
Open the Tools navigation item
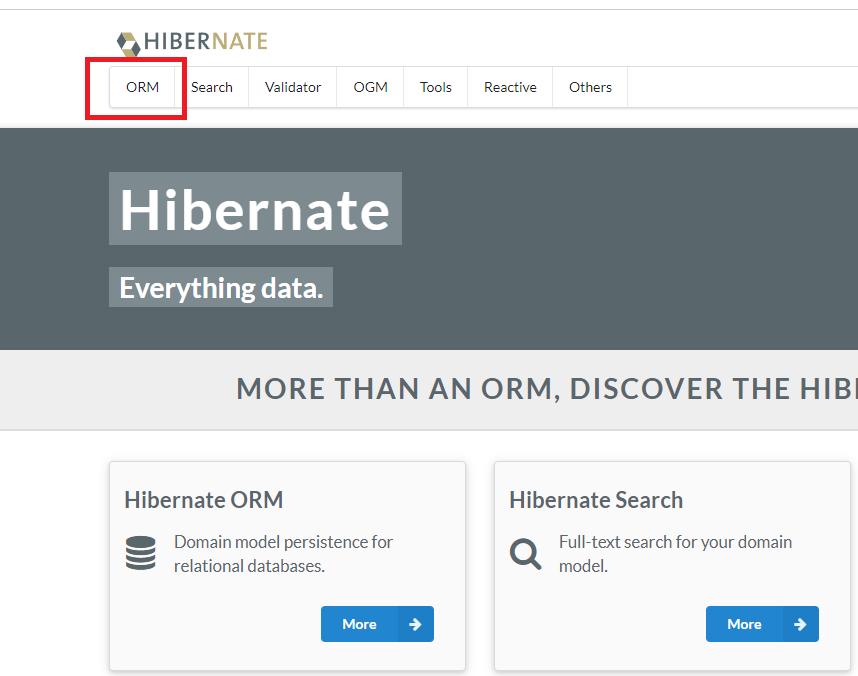click(436, 87)
